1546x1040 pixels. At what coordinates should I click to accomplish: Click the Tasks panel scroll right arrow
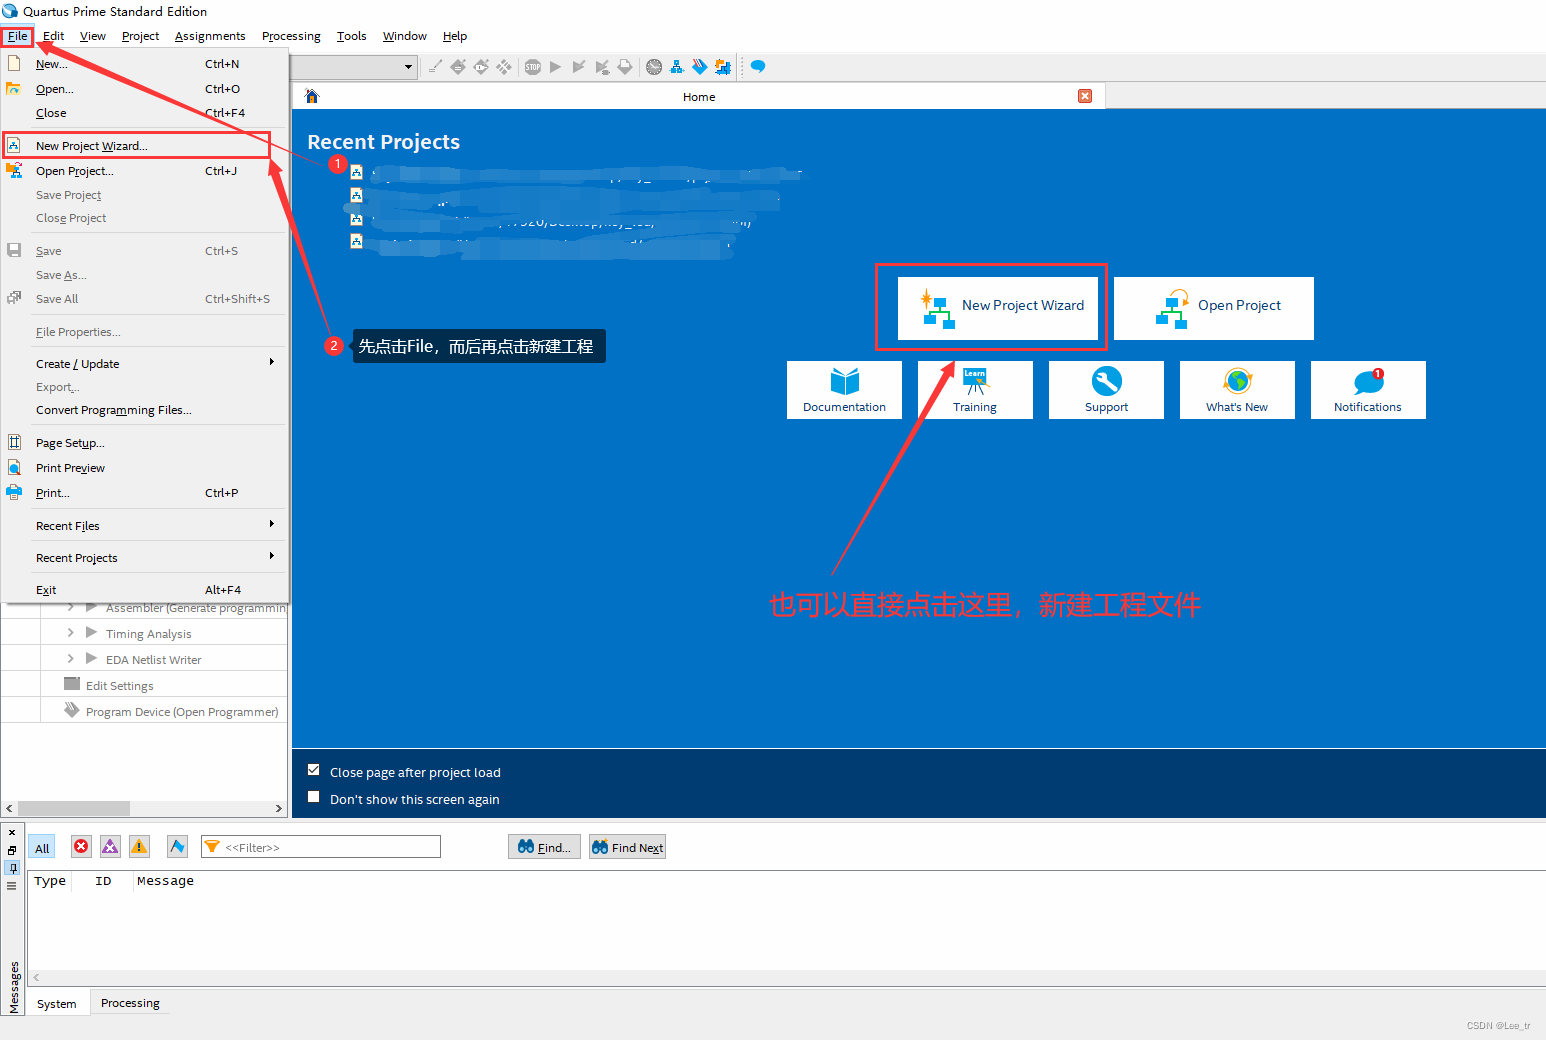[x=279, y=808]
